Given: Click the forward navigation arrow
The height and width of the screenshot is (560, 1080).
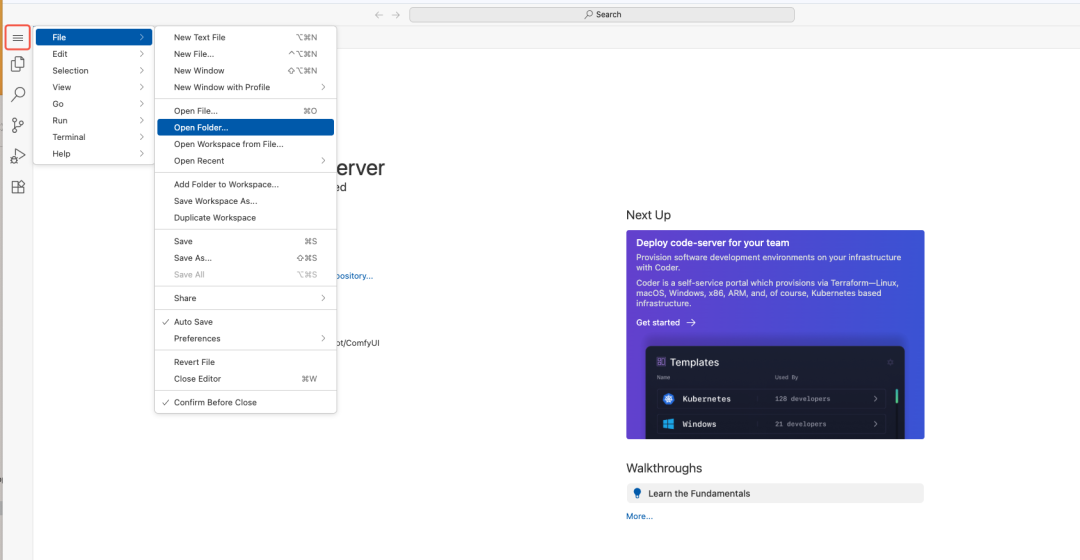Looking at the screenshot, I should tap(396, 14).
